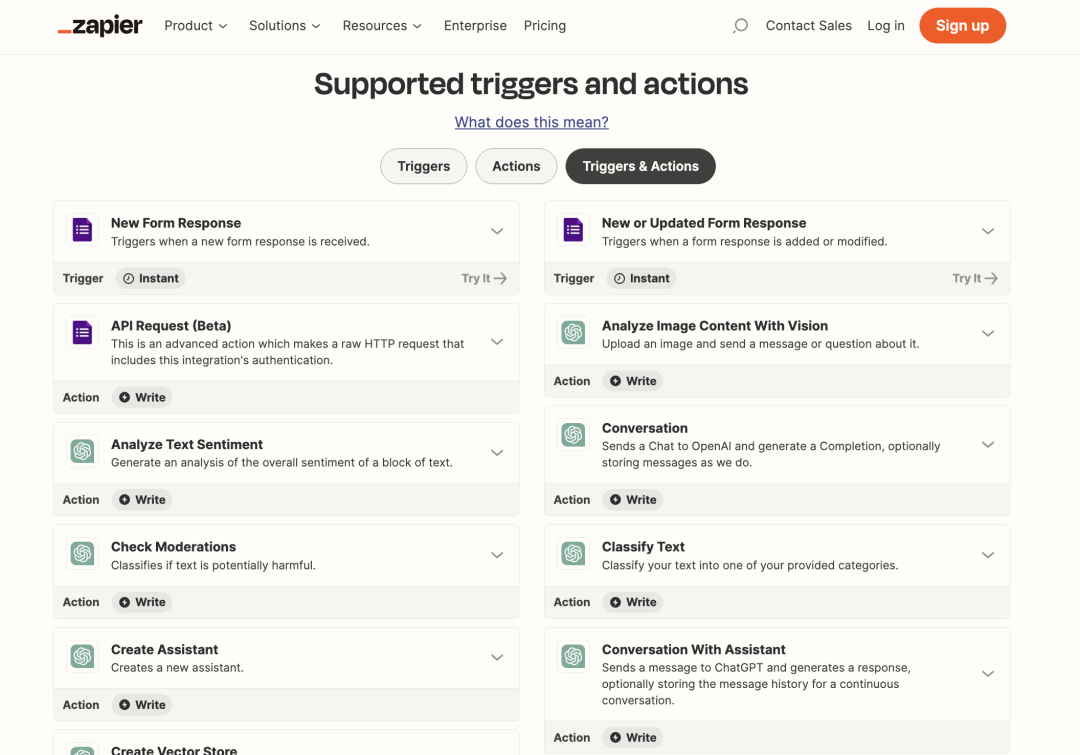This screenshot has height=755, width=1080.
Task: Click Google Forms icon beside New or Updated Form Response
Action: 573,230
